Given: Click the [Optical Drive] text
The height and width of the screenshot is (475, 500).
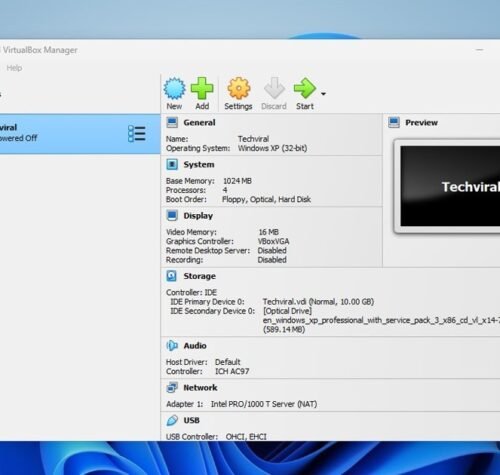Looking at the screenshot, I should (x=287, y=311).
